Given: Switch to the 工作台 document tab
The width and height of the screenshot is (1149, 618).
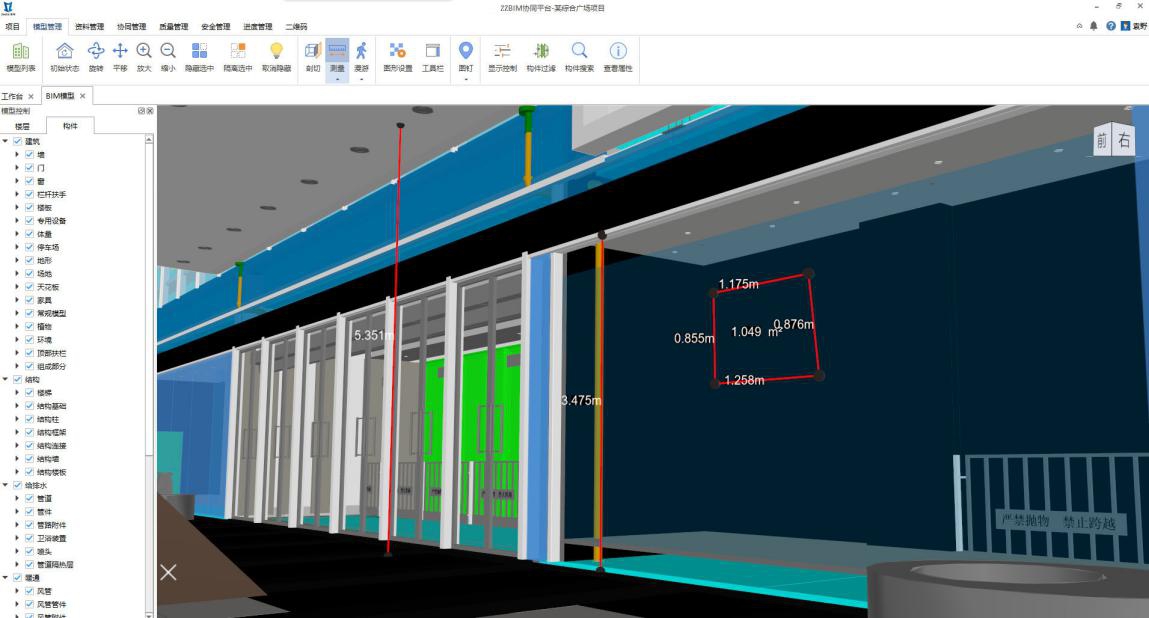Looking at the screenshot, I should pos(12,96).
